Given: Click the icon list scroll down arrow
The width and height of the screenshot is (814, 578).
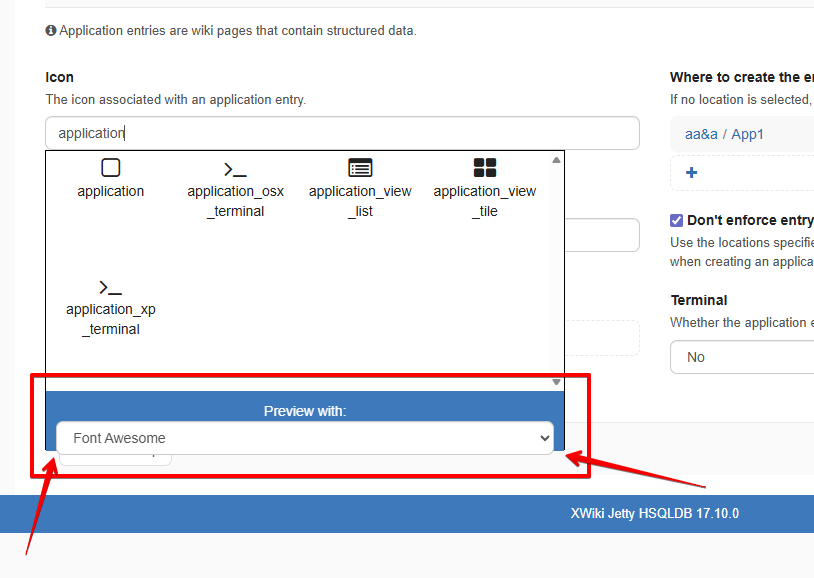Looking at the screenshot, I should point(557,382).
